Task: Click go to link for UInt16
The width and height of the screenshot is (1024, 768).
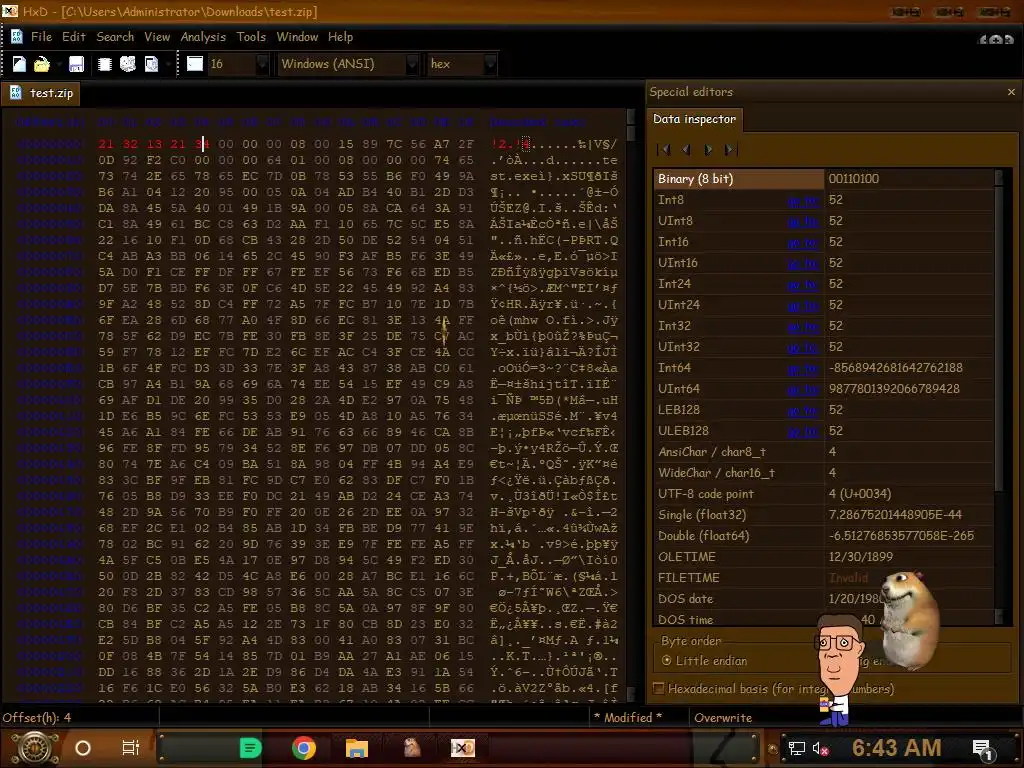Action: pos(803,263)
